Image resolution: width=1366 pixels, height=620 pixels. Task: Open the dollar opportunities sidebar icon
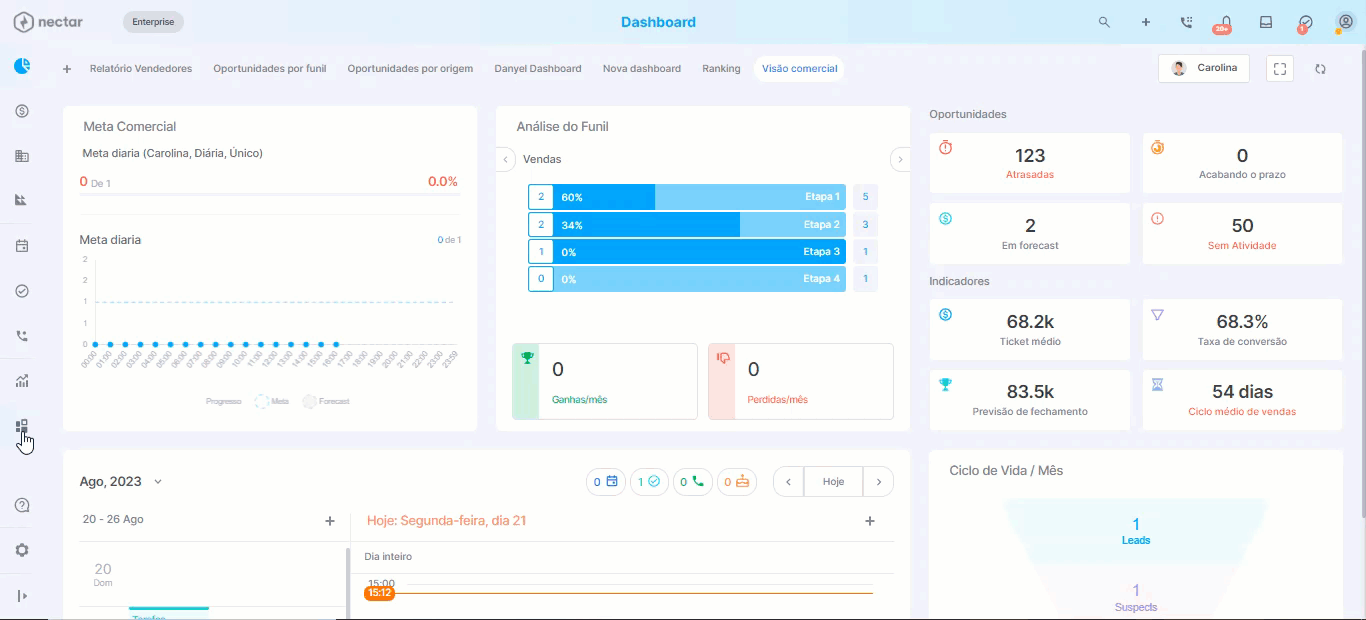pyautogui.click(x=22, y=111)
